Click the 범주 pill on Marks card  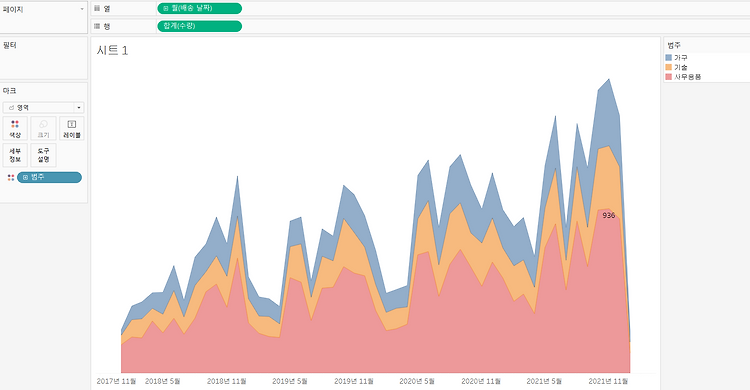tap(49, 178)
